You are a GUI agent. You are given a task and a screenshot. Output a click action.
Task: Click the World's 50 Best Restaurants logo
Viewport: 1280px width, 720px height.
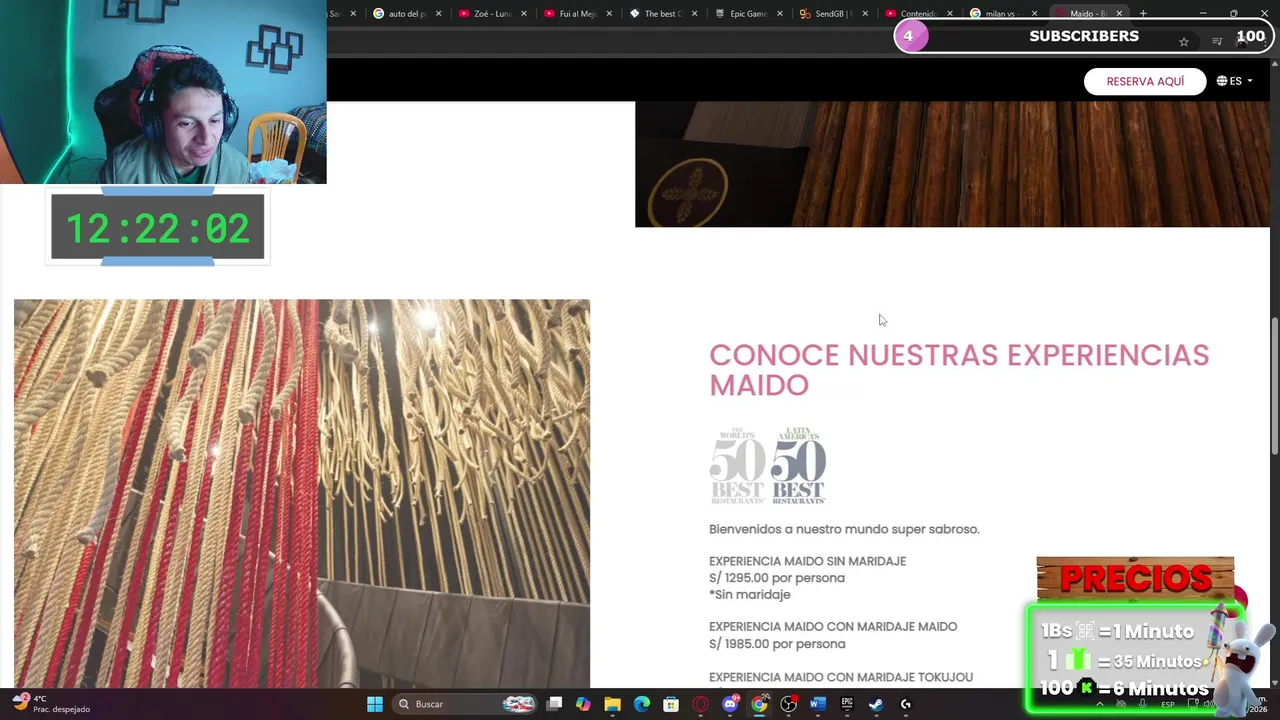tap(737, 466)
